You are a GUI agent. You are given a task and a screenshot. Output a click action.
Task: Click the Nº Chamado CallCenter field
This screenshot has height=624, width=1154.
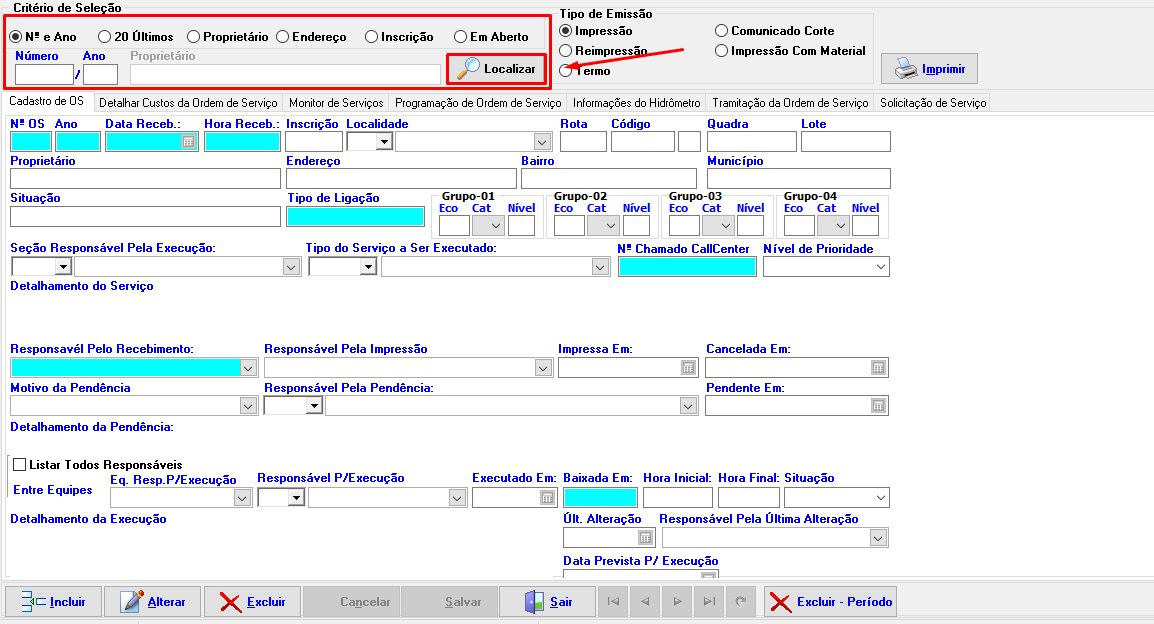tap(687, 267)
